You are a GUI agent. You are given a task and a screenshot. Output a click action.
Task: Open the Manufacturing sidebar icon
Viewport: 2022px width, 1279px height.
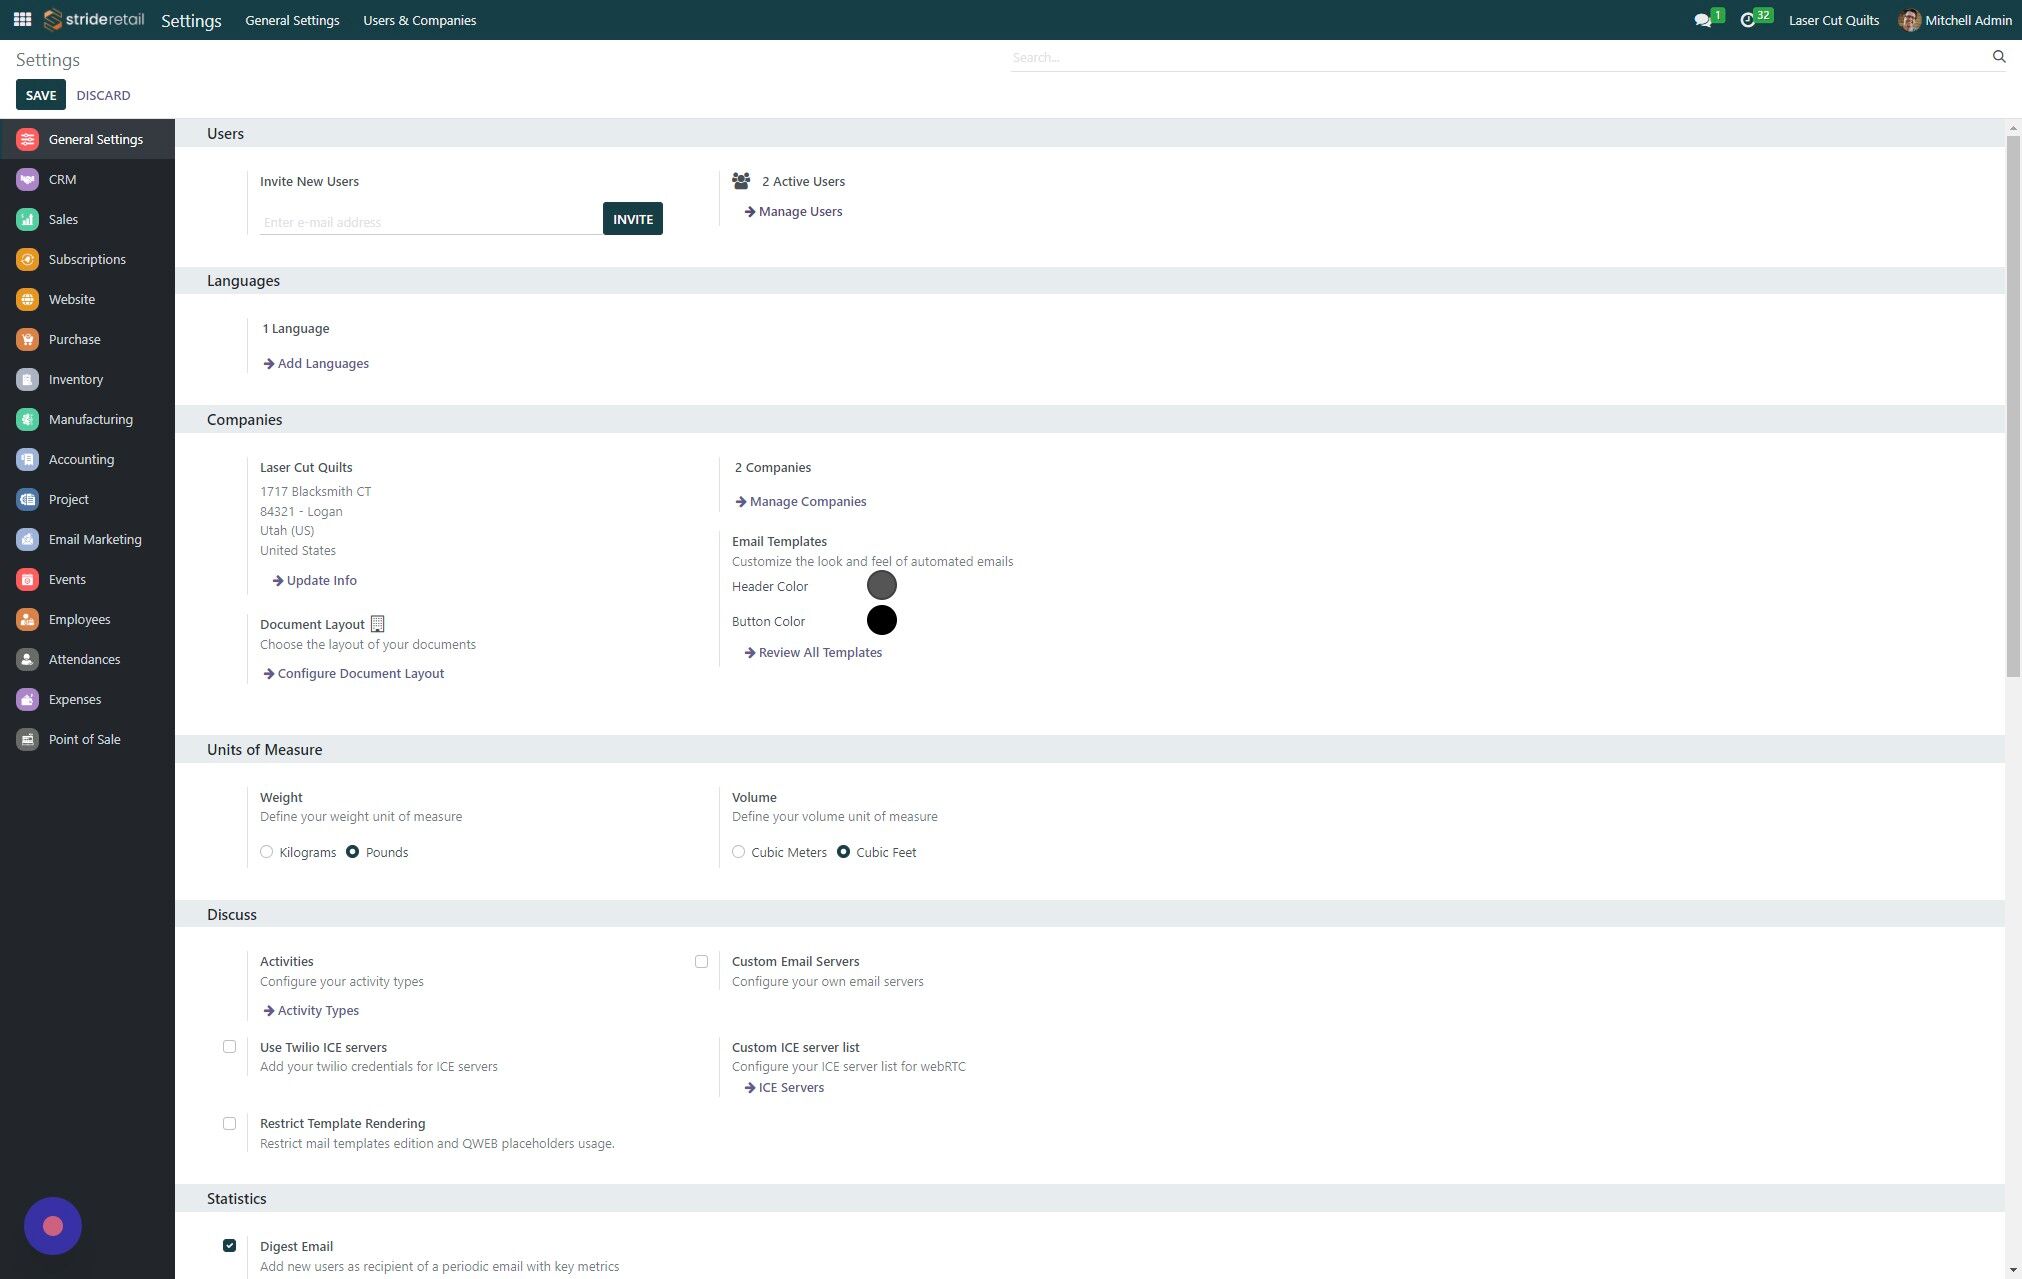28,420
